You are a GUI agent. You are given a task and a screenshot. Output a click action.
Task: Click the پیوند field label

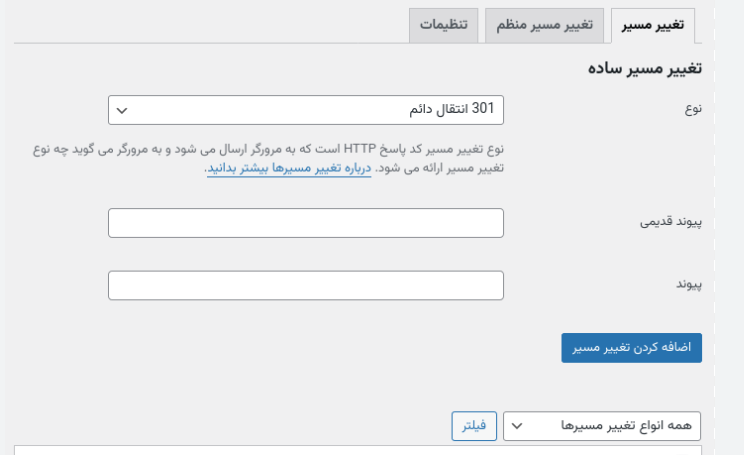688,285
